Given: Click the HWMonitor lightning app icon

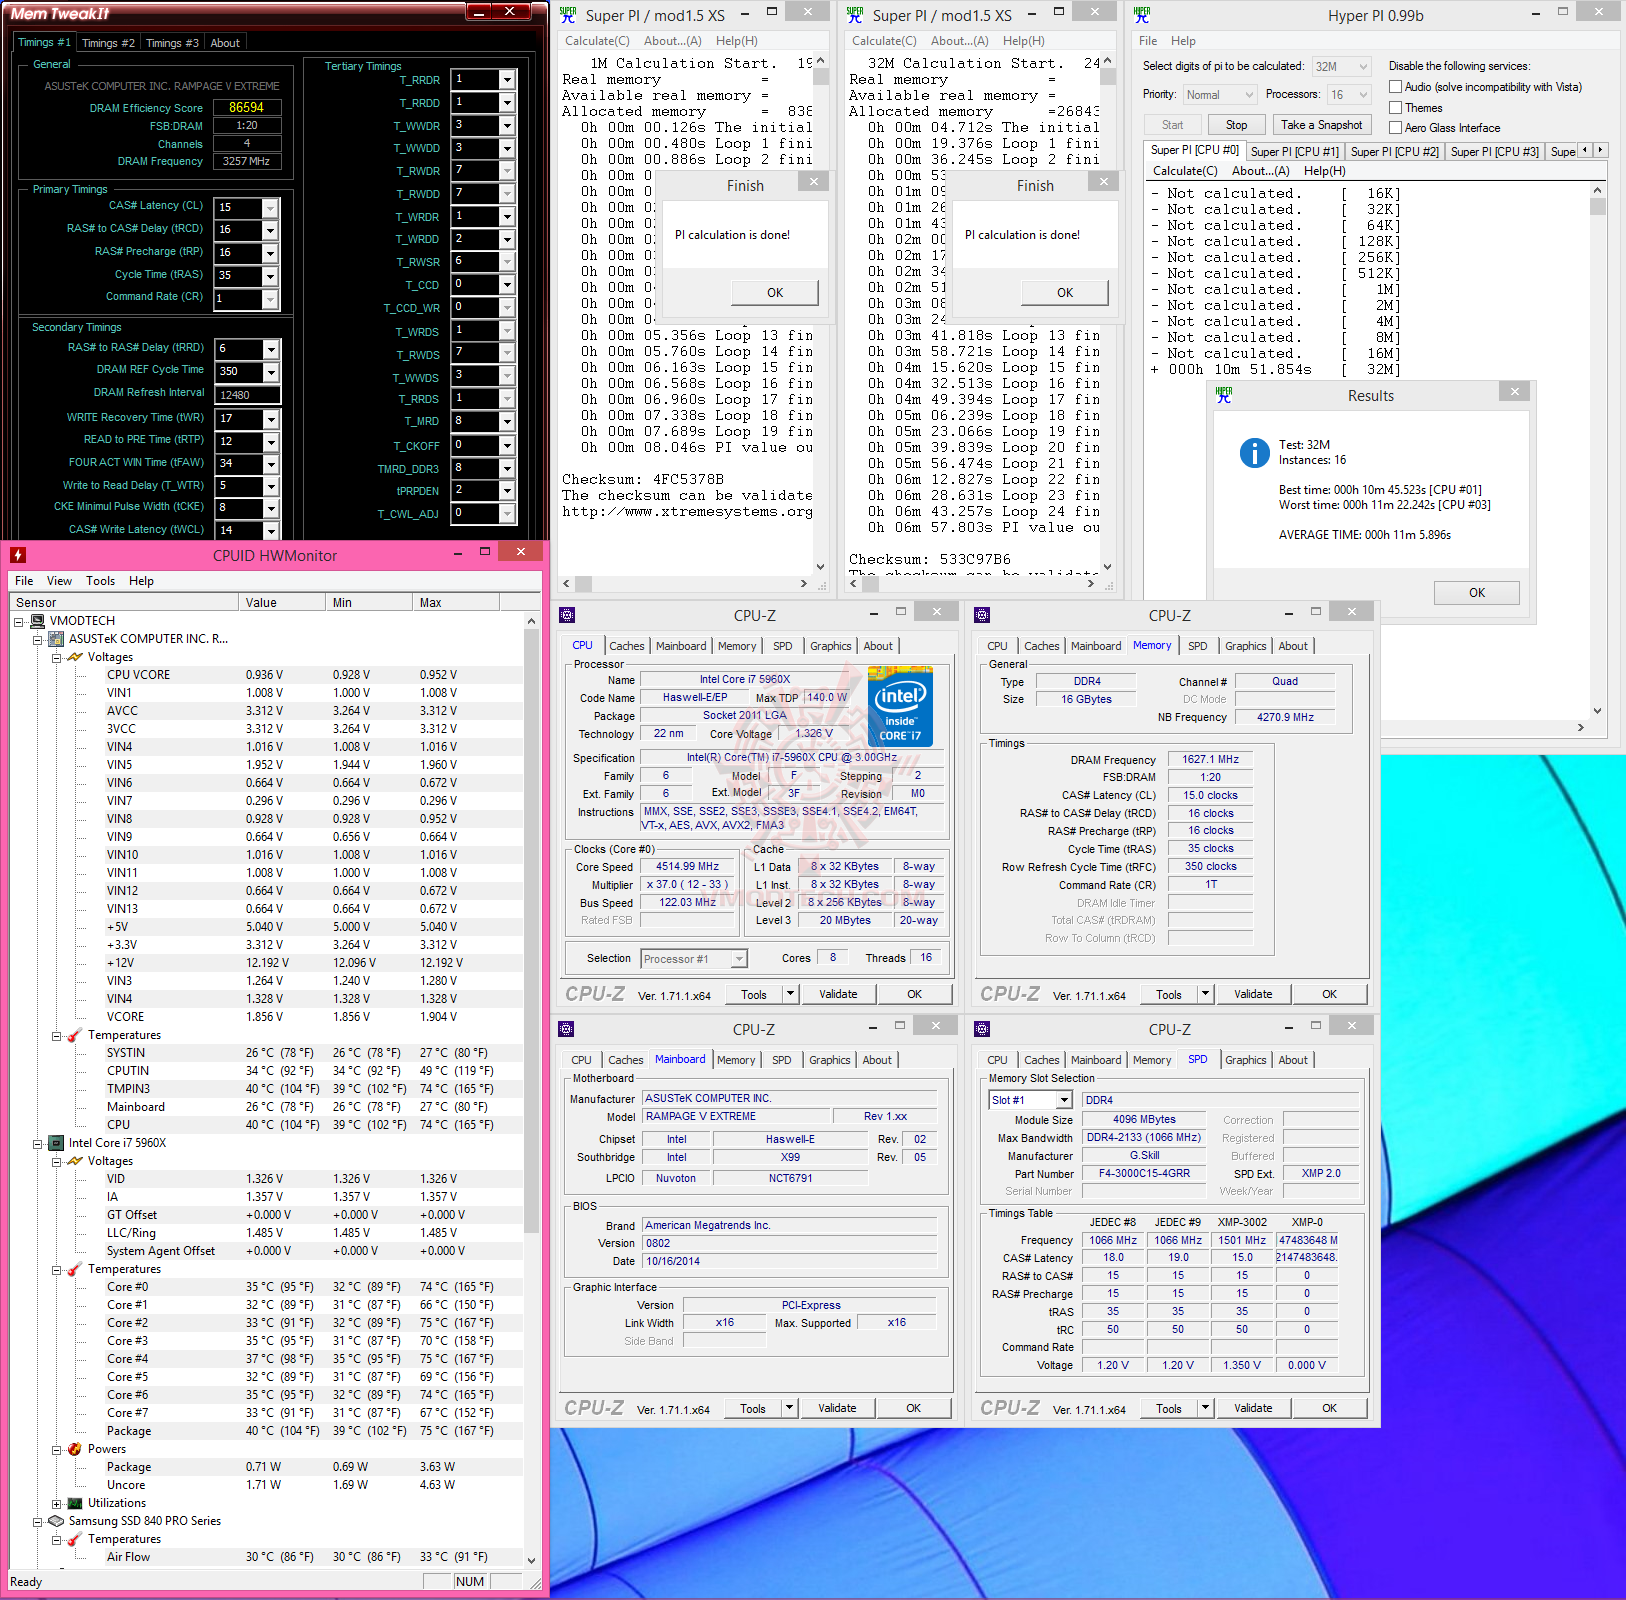Looking at the screenshot, I should pyautogui.click(x=17, y=555).
